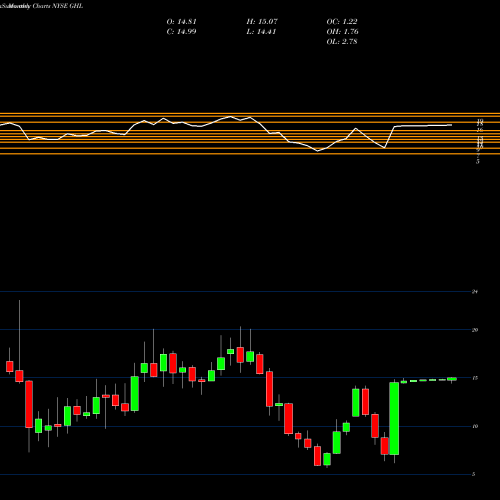Click the last green candle at the far right
500x500 pixels.
tap(452, 379)
